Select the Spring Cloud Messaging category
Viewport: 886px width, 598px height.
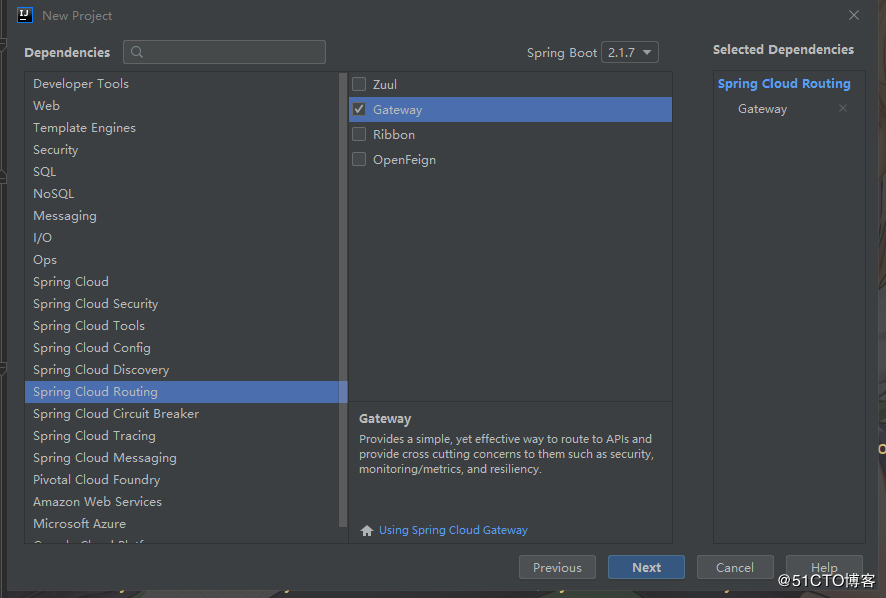[x=182, y=458]
